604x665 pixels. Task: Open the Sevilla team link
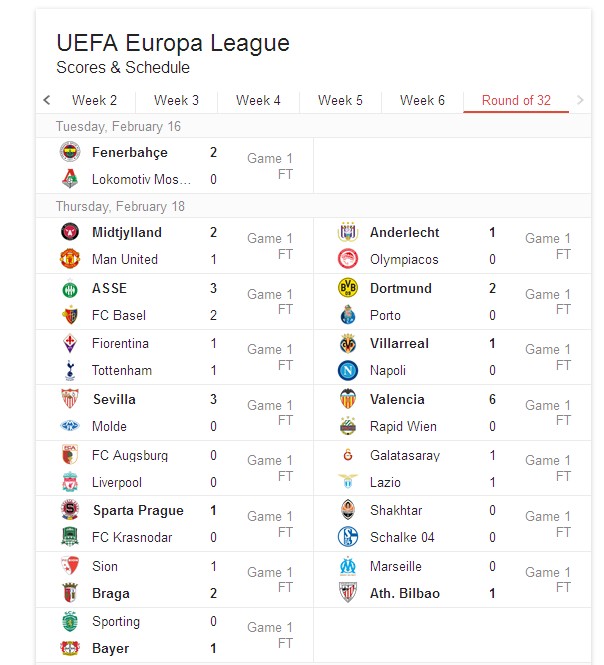113,399
